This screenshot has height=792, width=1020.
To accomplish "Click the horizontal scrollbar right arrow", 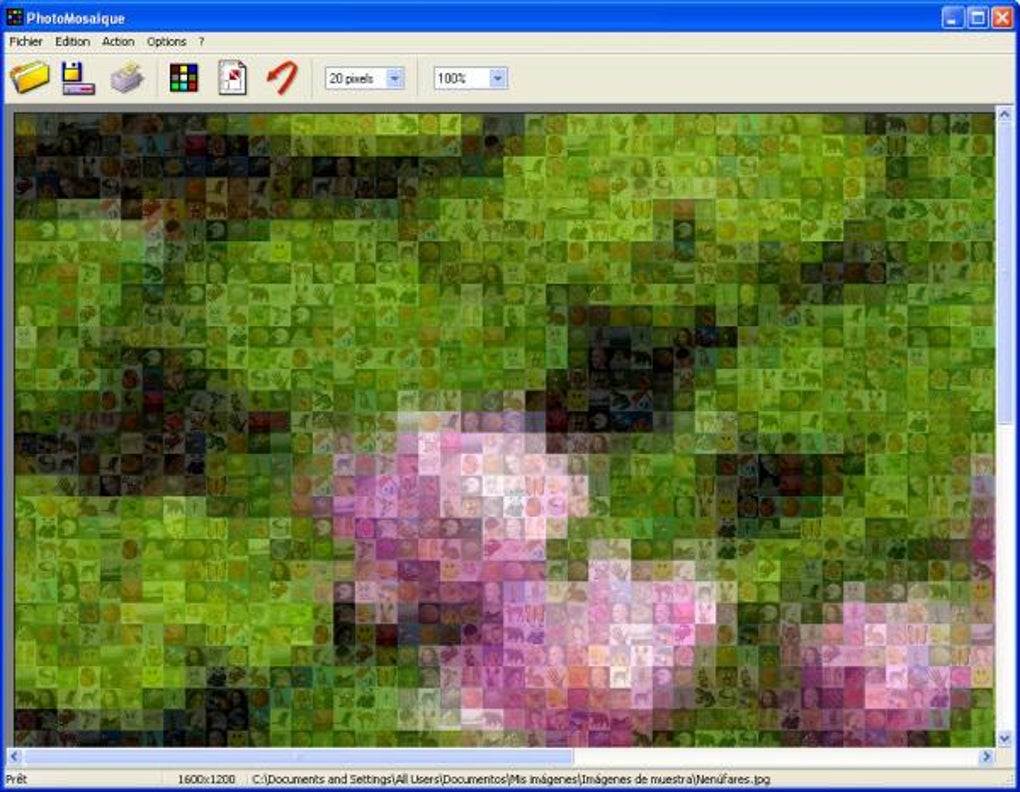I will [x=987, y=756].
